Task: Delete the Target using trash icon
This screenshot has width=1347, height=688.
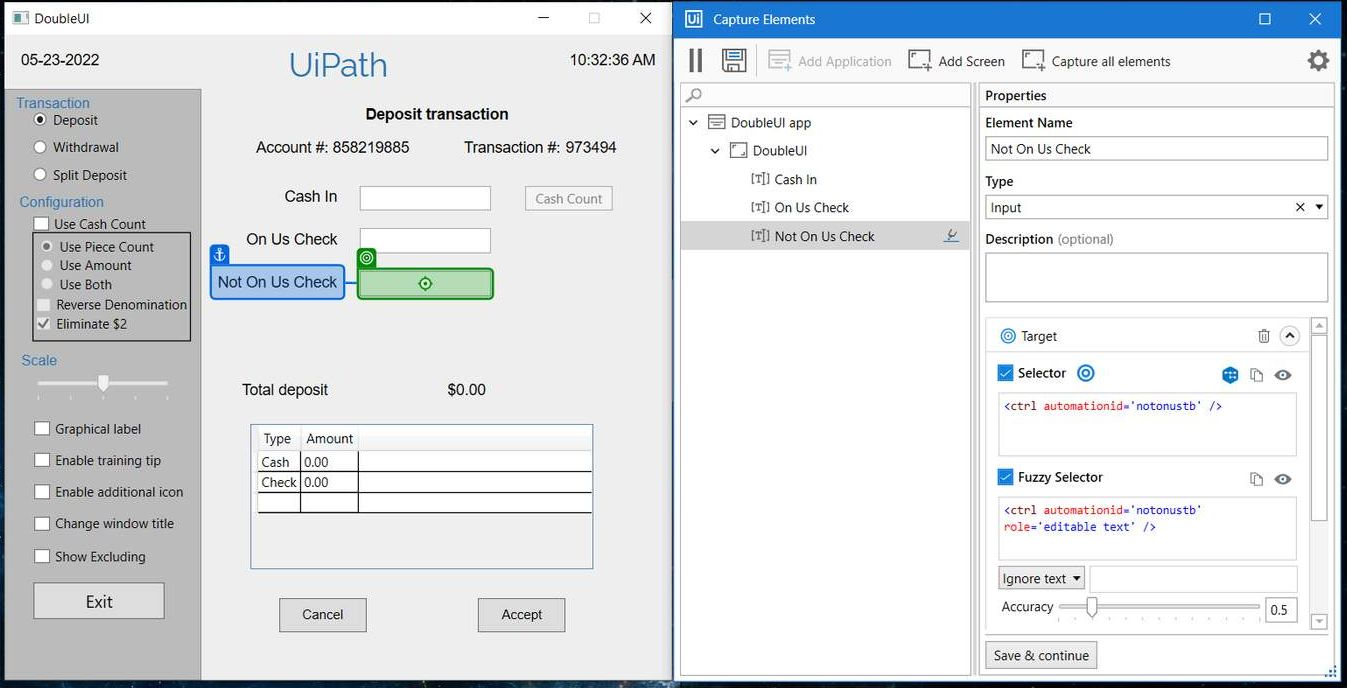Action: pos(1263,337)
